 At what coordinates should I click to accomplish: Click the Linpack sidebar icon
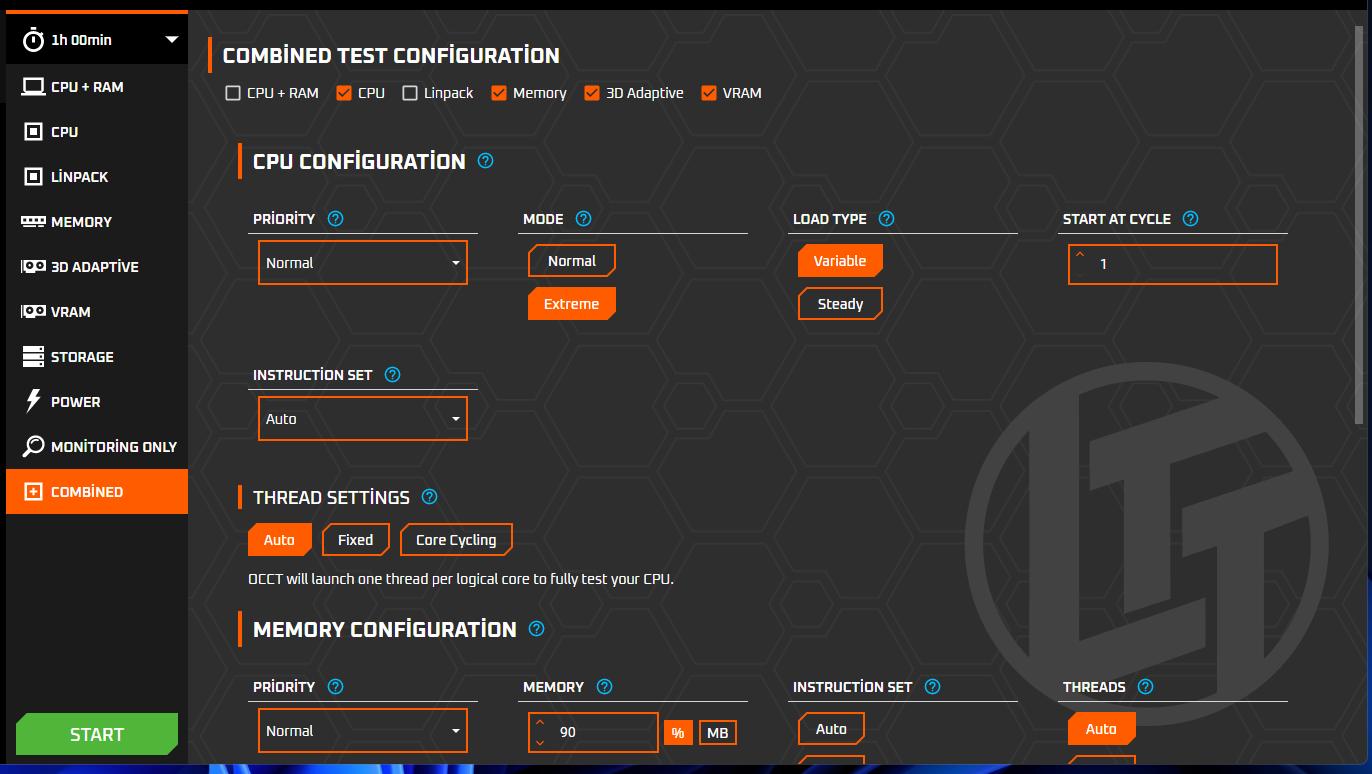pyautogui.click(x=33, y=177)
